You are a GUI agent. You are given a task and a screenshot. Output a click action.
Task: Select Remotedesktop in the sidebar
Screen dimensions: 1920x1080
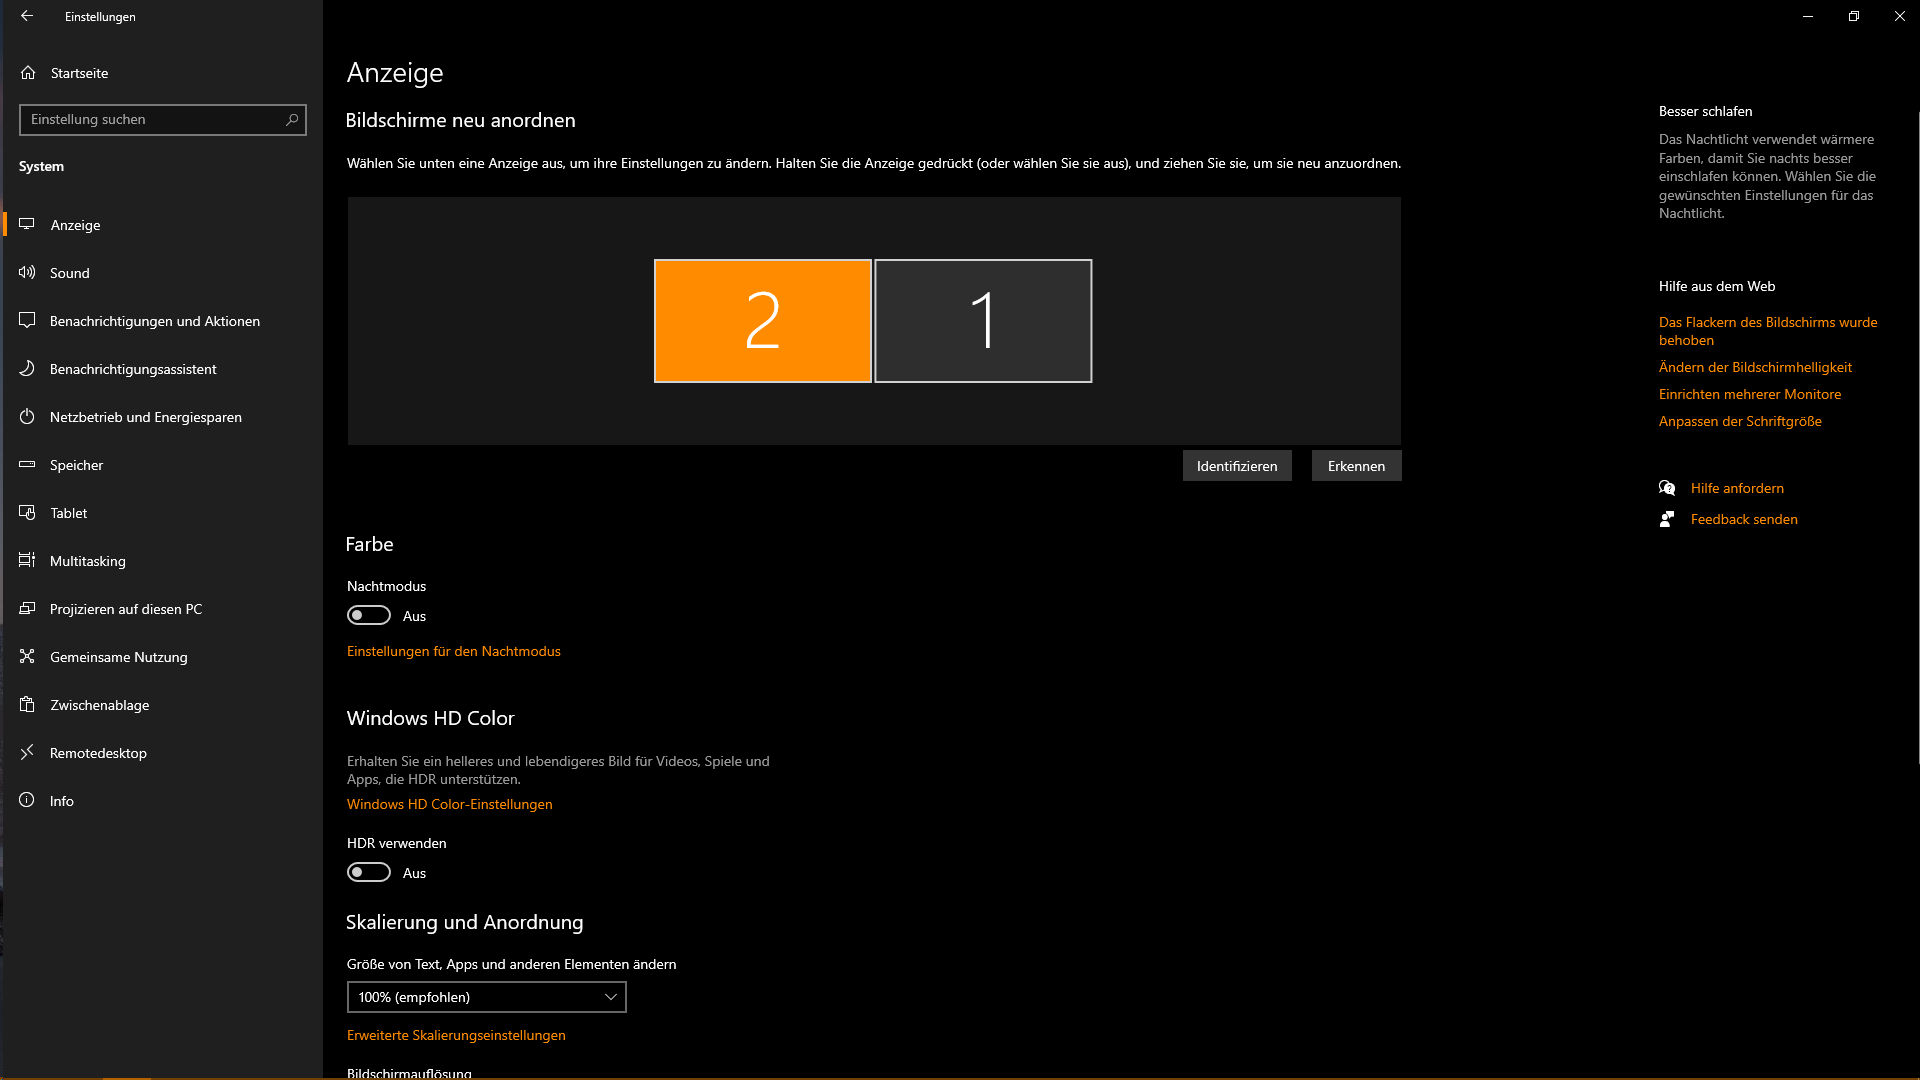click(x=98, y=753)
